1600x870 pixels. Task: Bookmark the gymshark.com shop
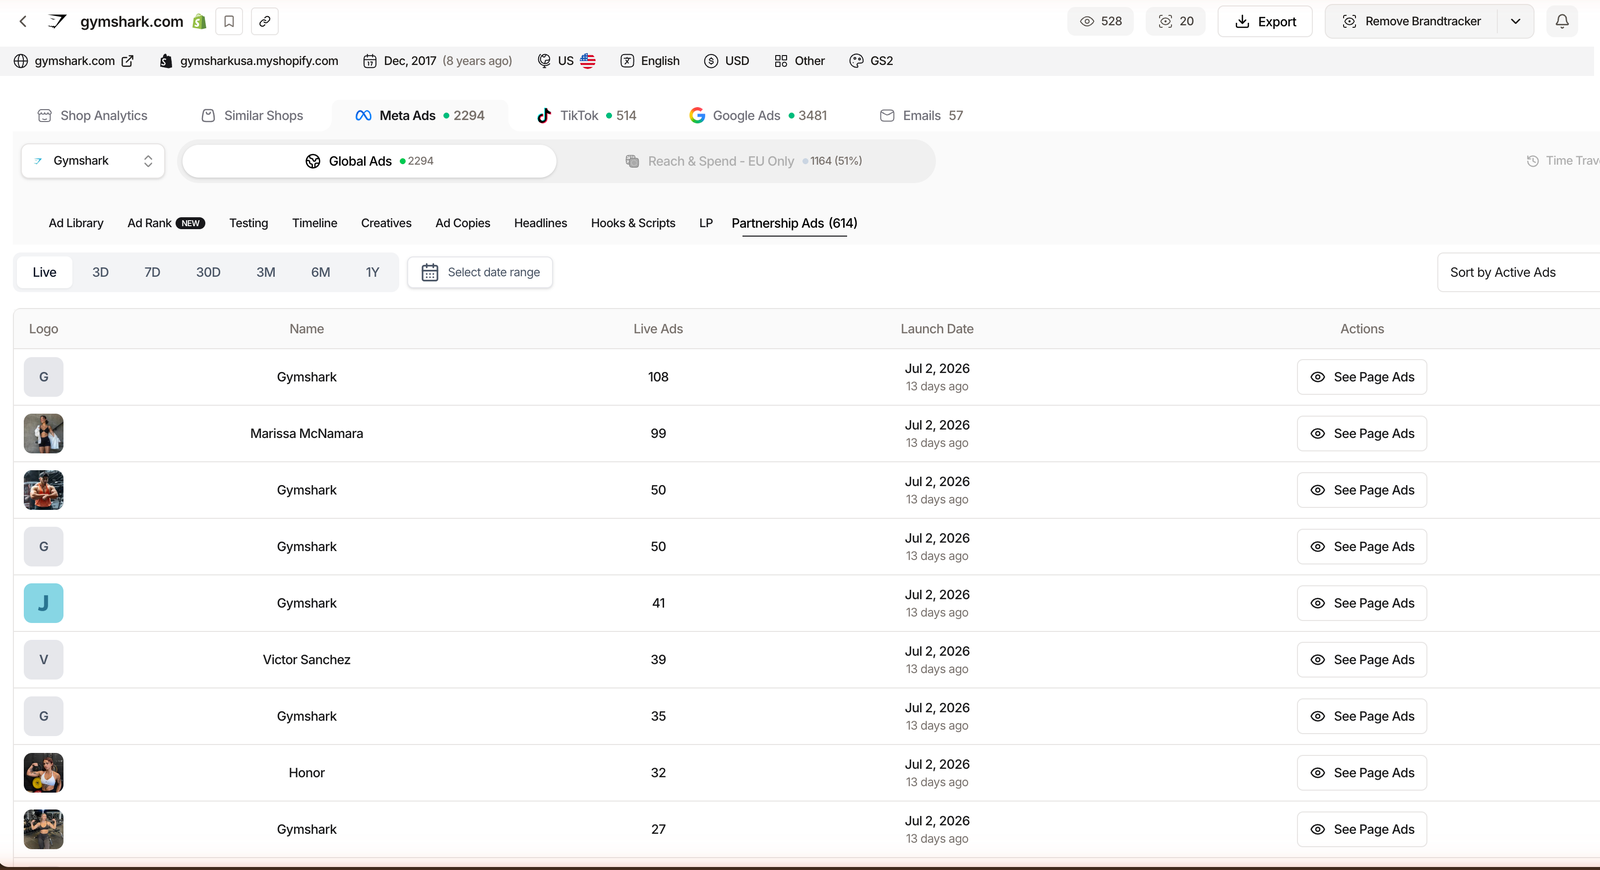click(x=229, y=21)
